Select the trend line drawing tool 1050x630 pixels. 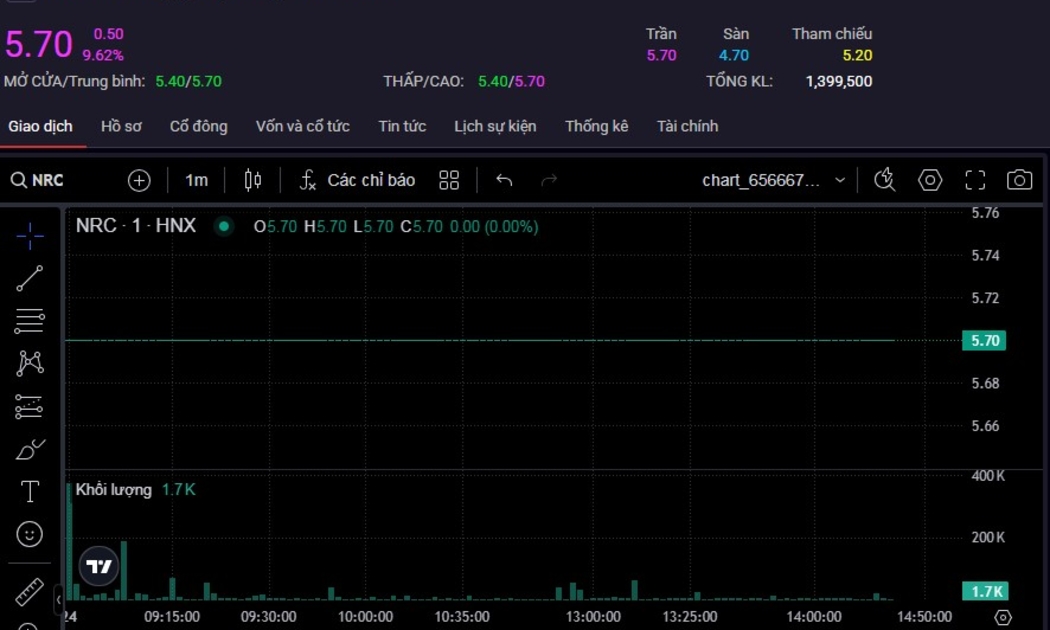(30, 279)
